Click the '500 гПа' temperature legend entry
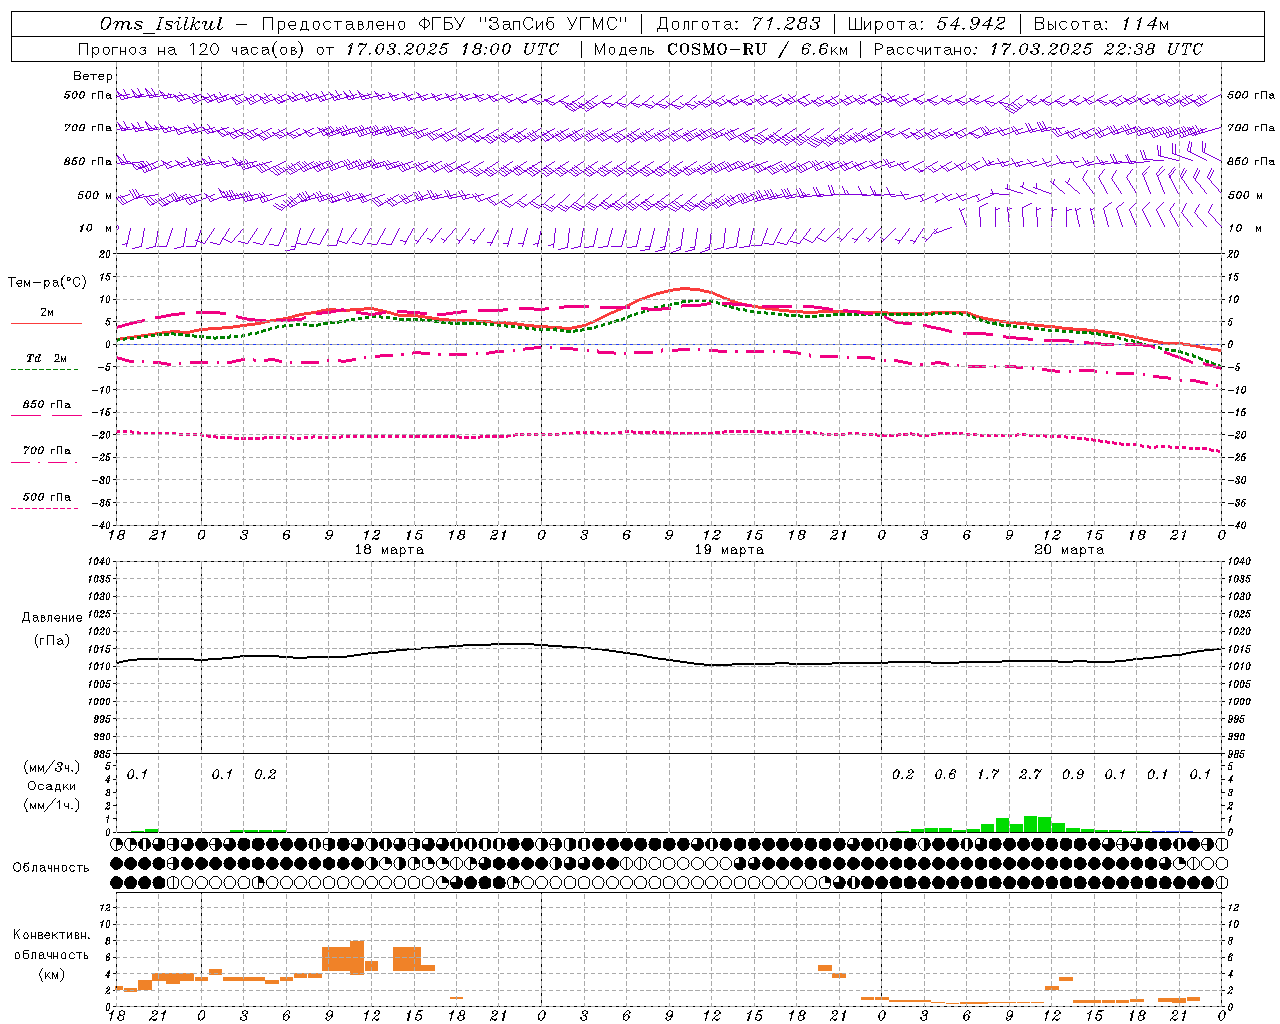 46,497
